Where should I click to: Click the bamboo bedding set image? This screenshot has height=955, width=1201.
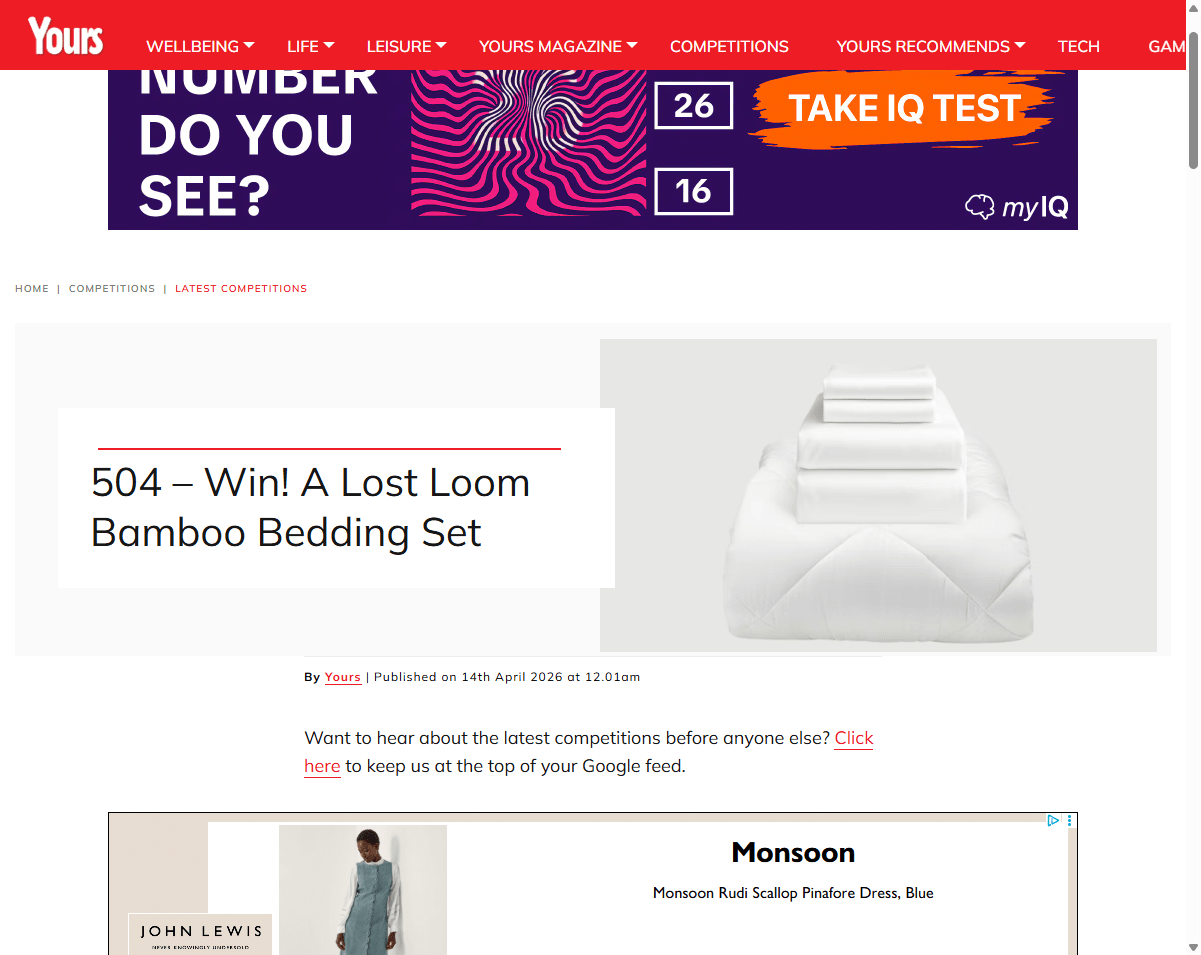coord(878,495)
